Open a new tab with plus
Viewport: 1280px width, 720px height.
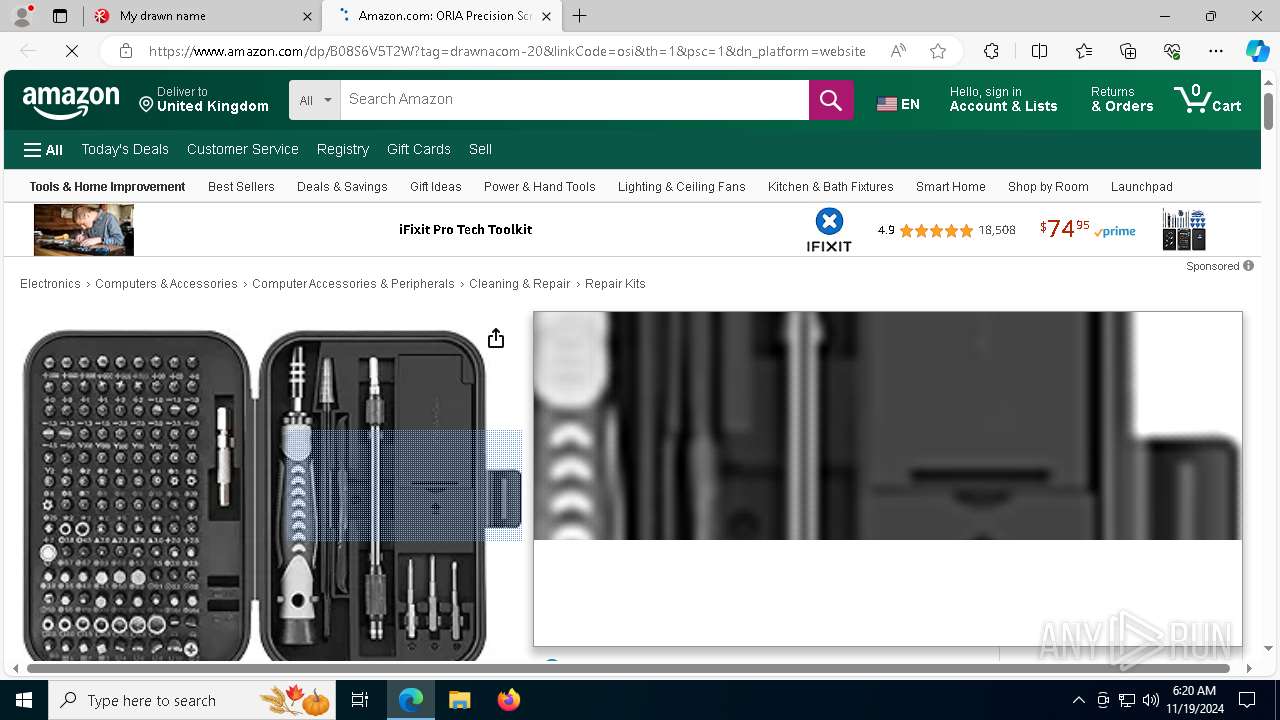point(580,16)
